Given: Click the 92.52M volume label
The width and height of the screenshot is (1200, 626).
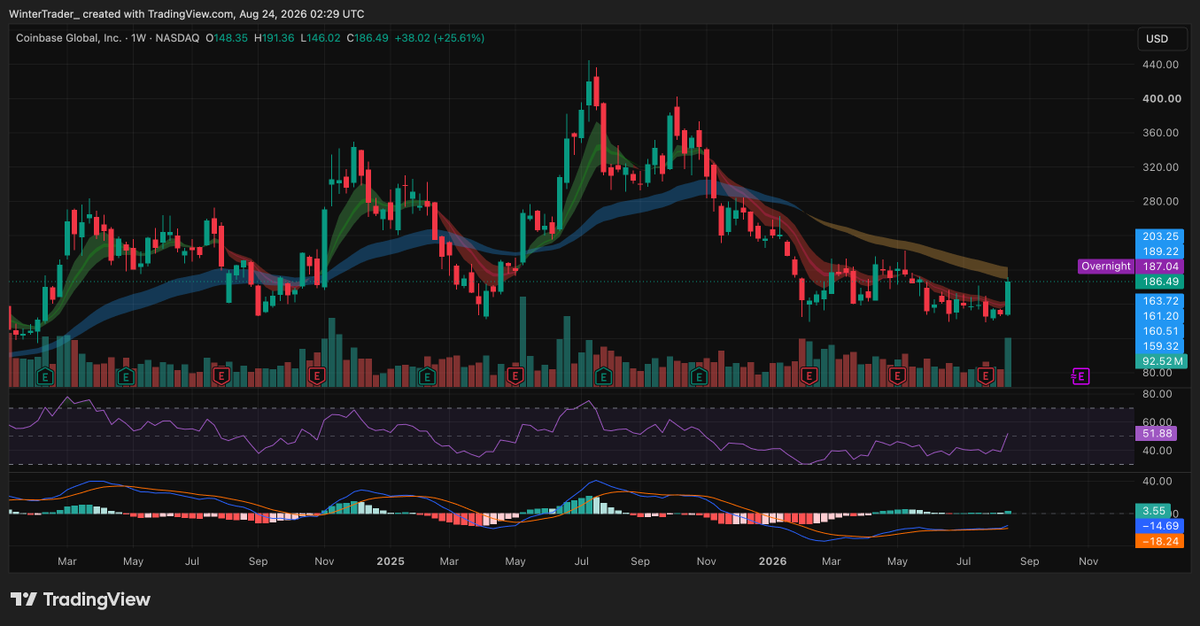Looking at the screenshot, I should click(1160, 360).
